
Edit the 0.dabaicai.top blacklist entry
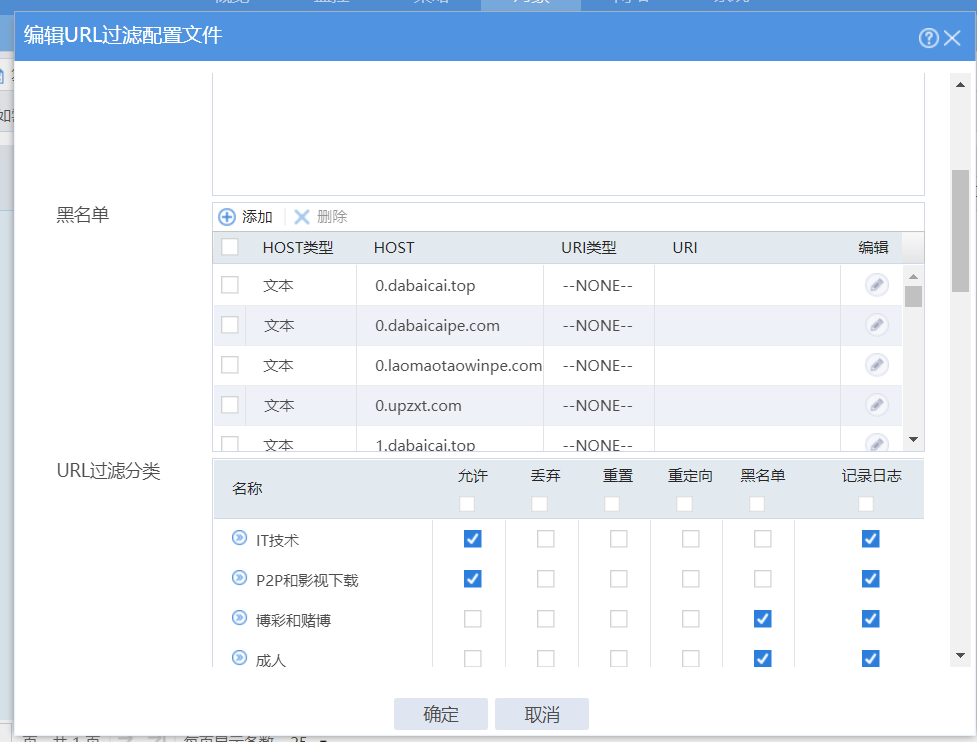coord(876,285)
